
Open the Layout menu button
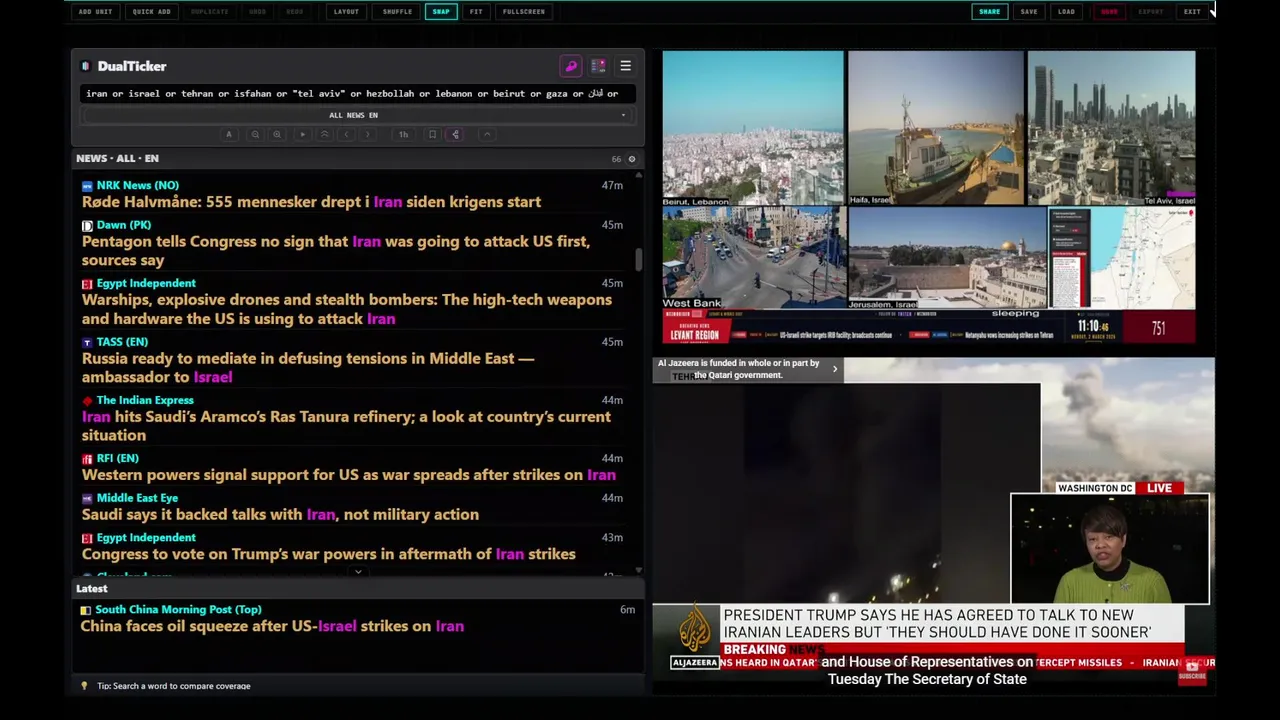click(x=346, y=12)
